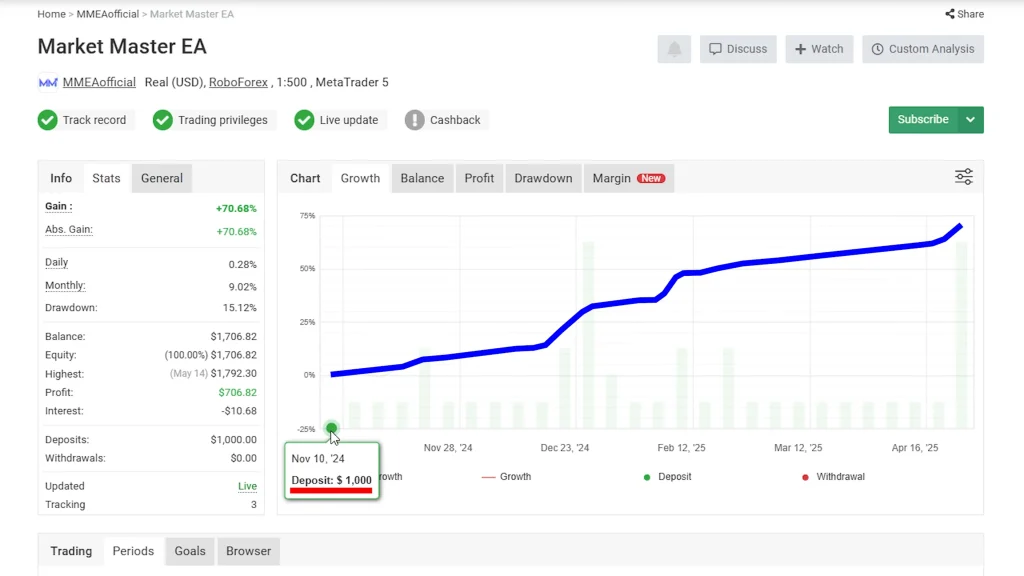This screenshot has height=576, width=1024.
Task: Switch to the Drawdown chart tab
Action: 543,178
